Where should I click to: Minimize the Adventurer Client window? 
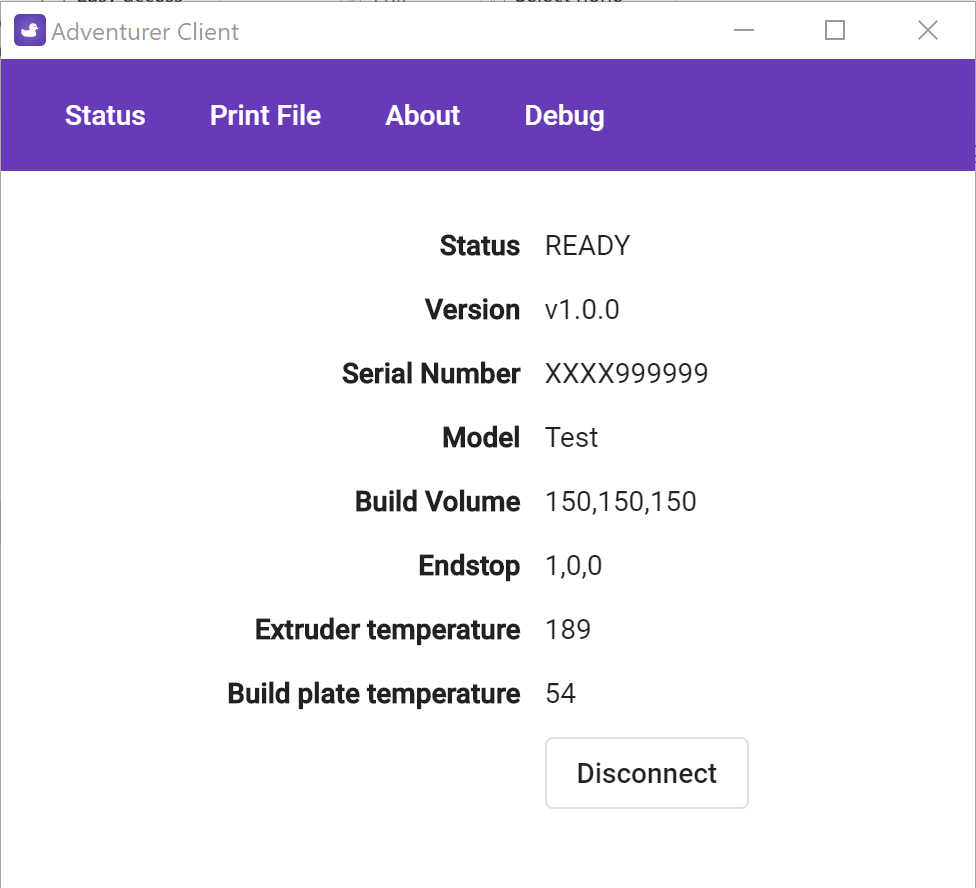pos(744,30)
